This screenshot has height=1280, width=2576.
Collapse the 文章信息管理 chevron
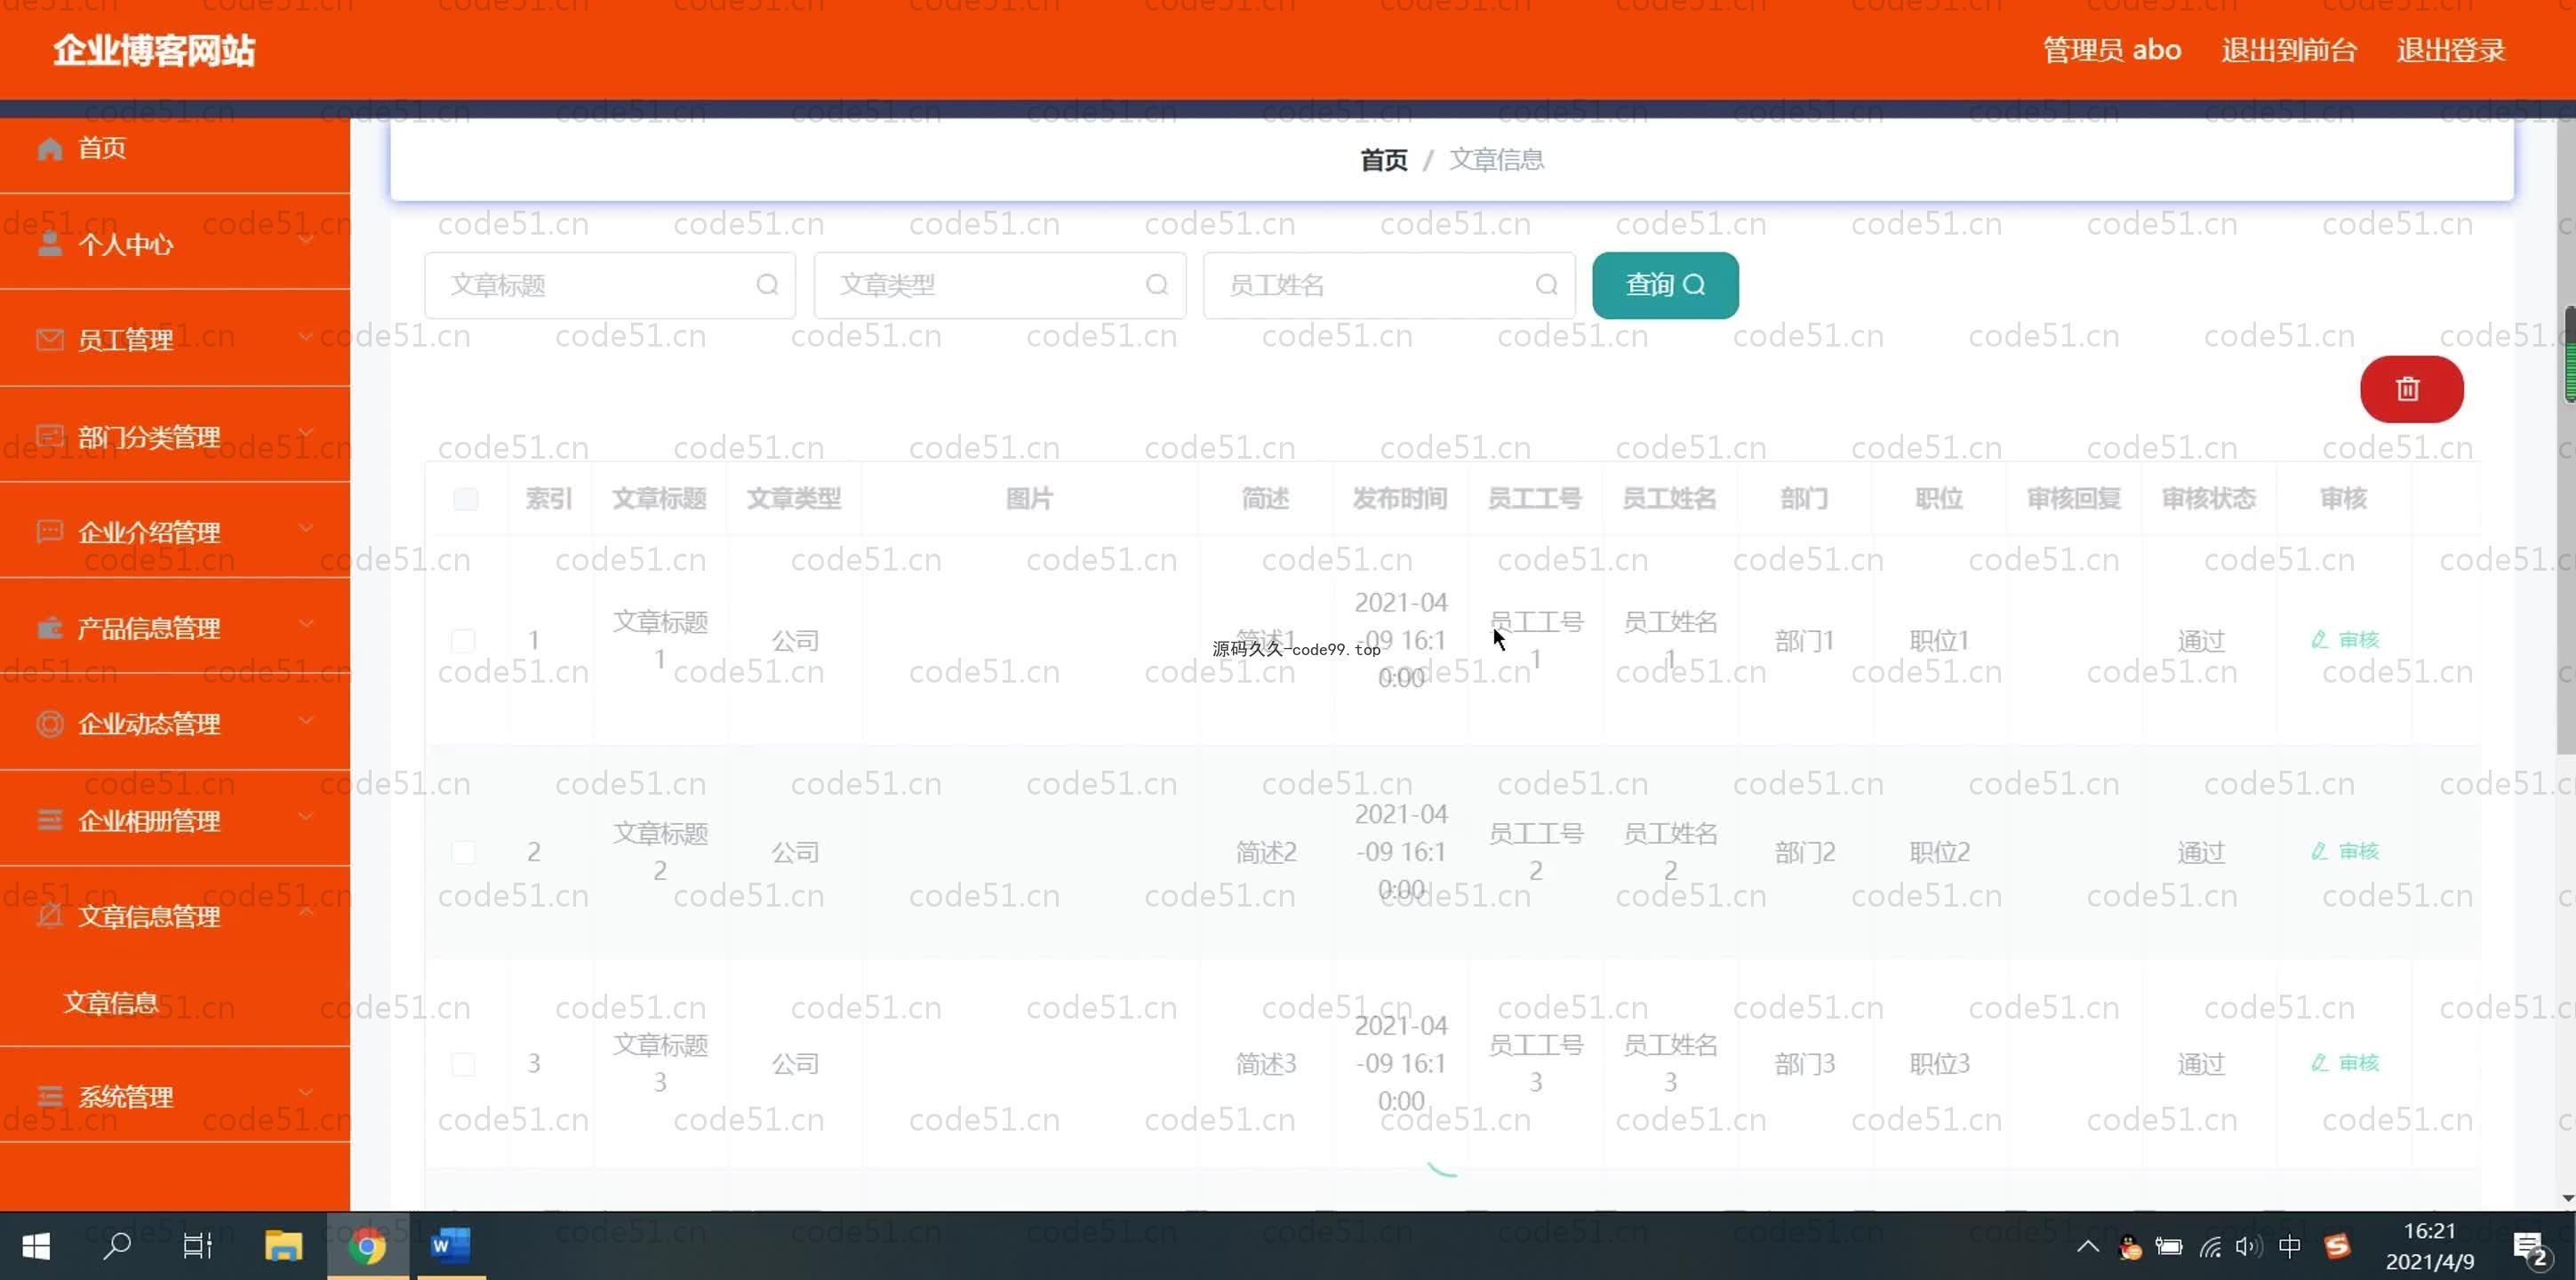click(x=306, y=912)
